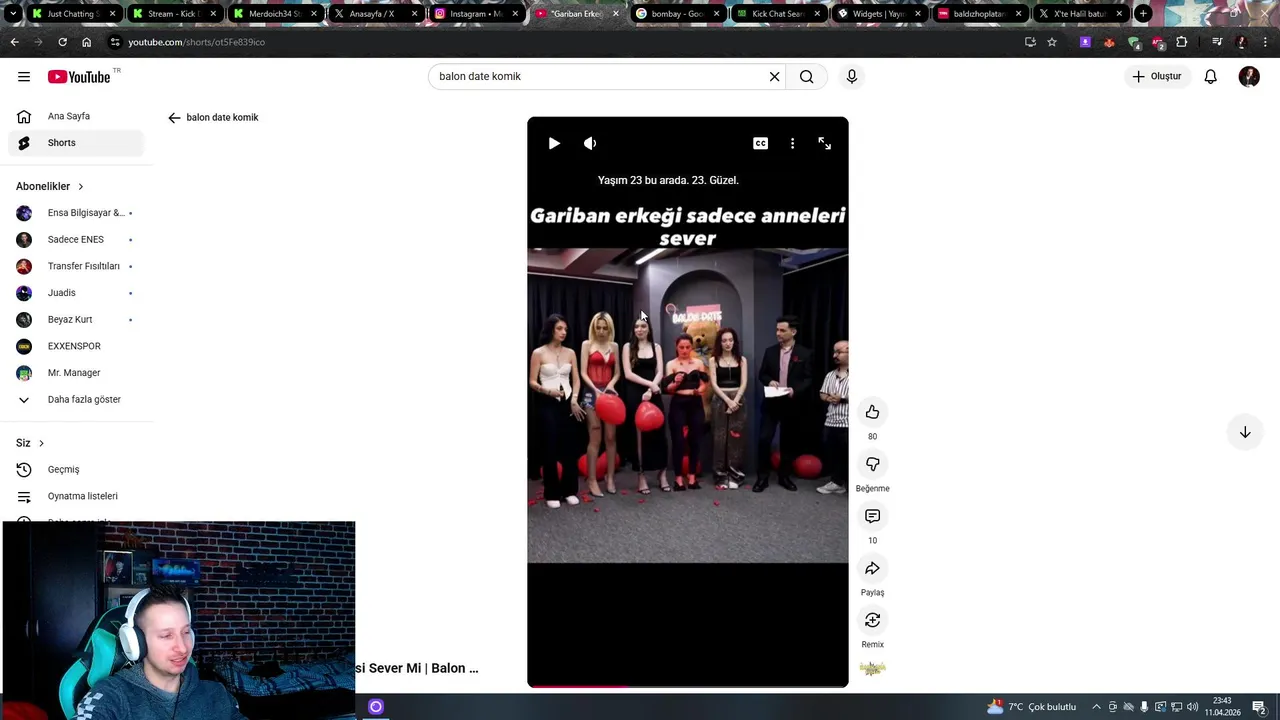Like the Short with thumbs up
Viewport: 1280px width, 720px height.
(x=872, y=412)
